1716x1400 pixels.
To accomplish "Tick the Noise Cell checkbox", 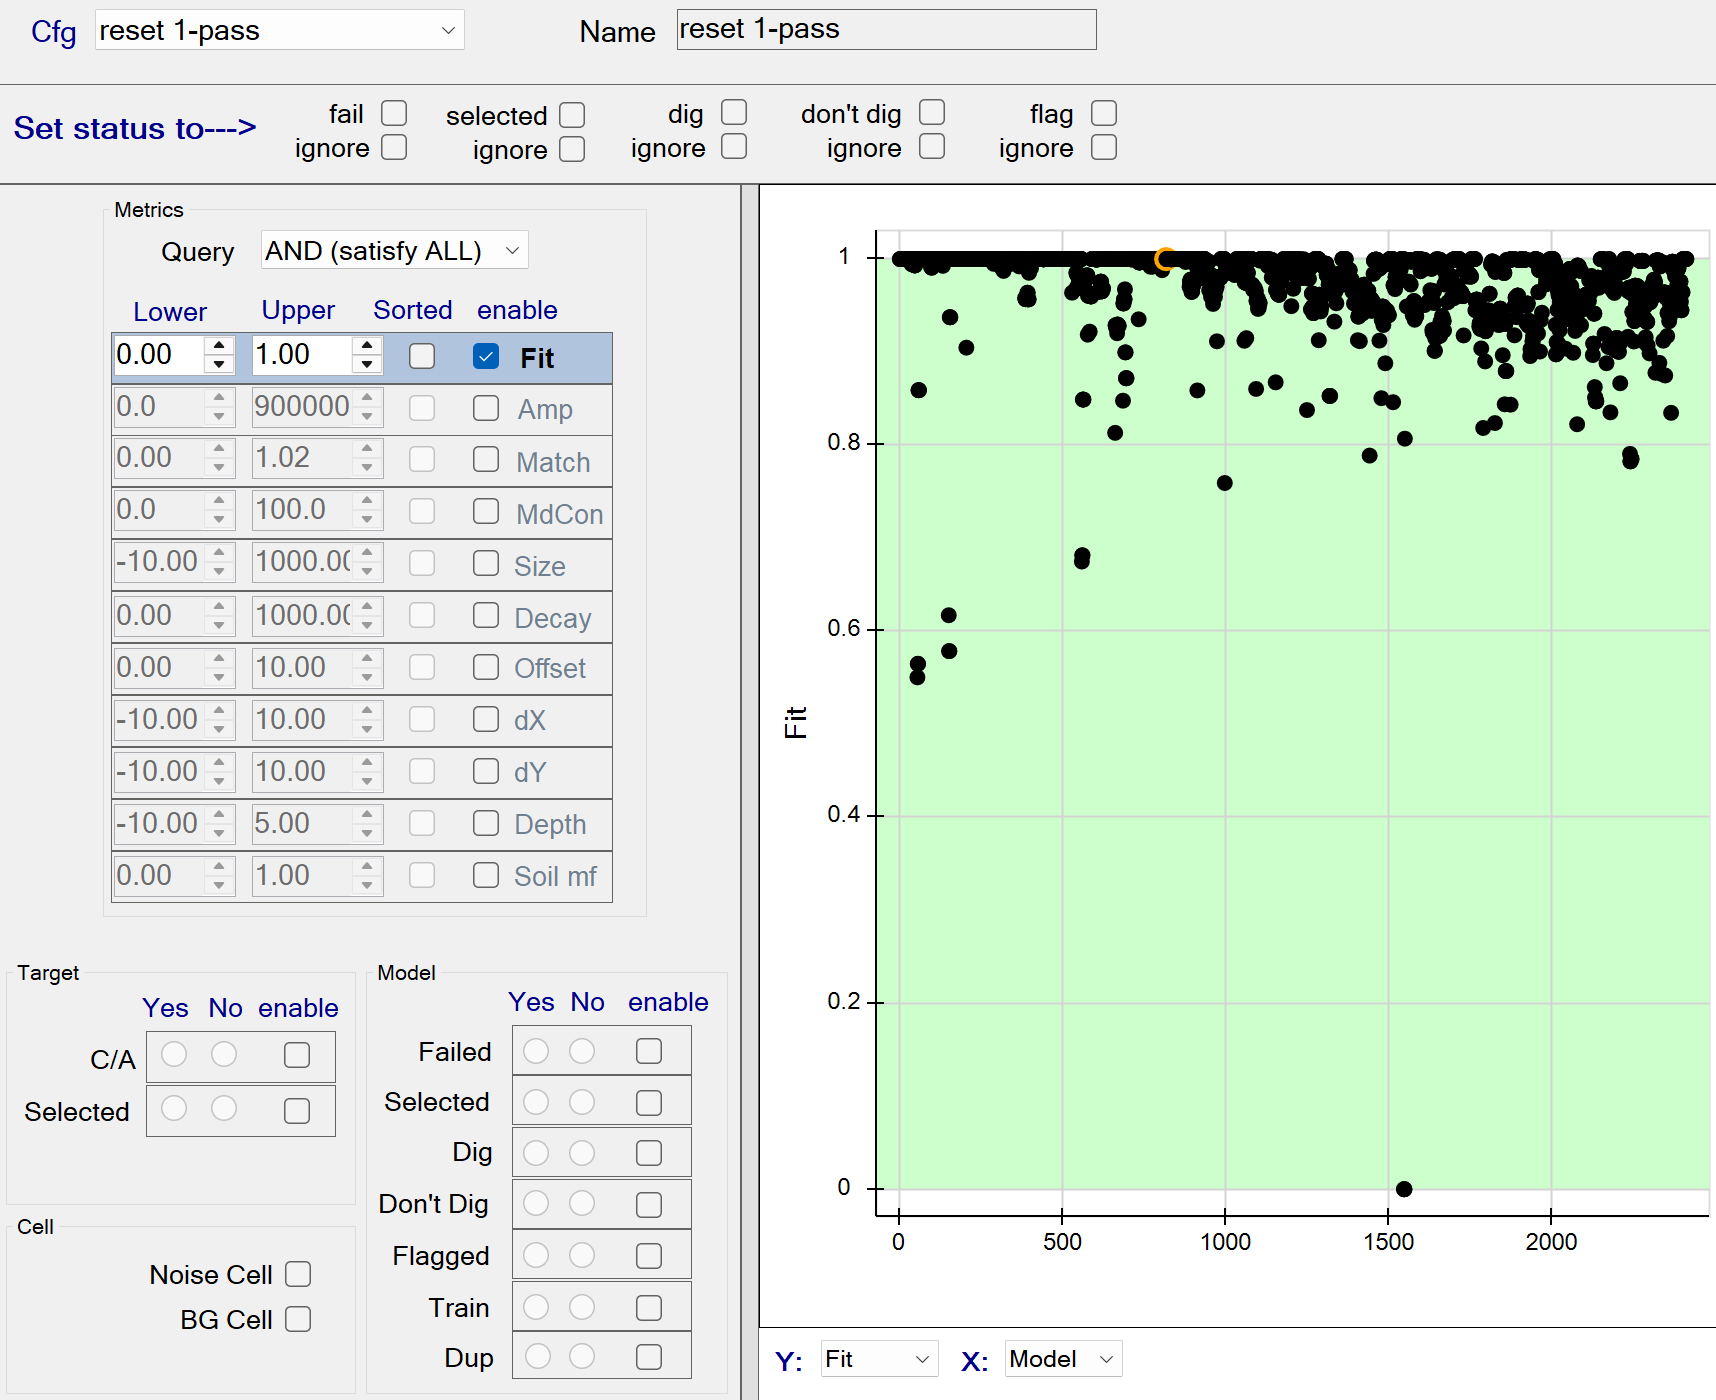I will coord(298,1274).
